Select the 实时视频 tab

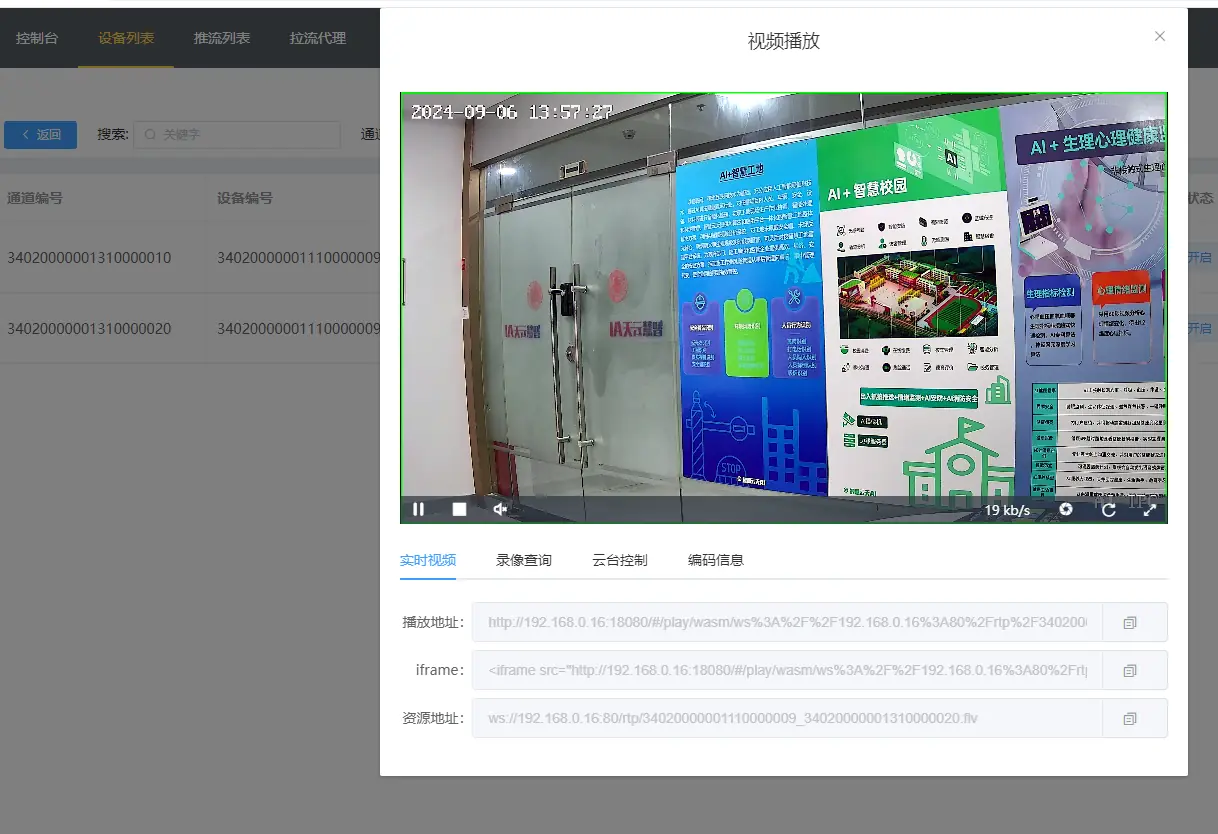tap(428, 560)
